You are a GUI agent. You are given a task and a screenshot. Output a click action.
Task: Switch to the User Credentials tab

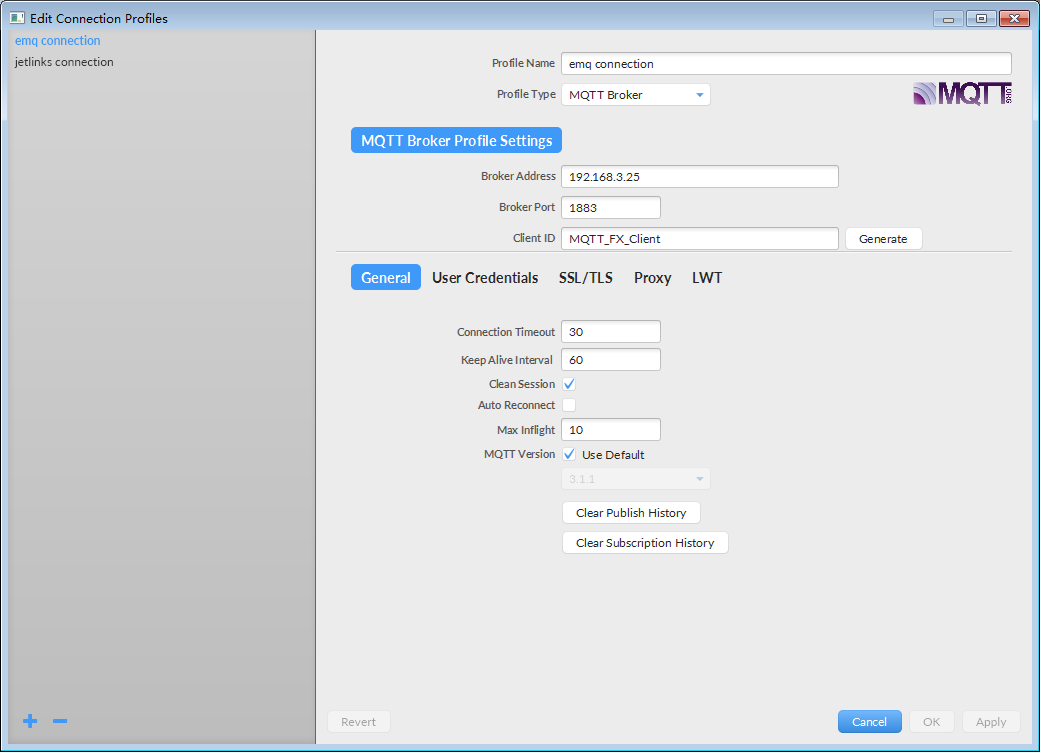click(485, 277)
